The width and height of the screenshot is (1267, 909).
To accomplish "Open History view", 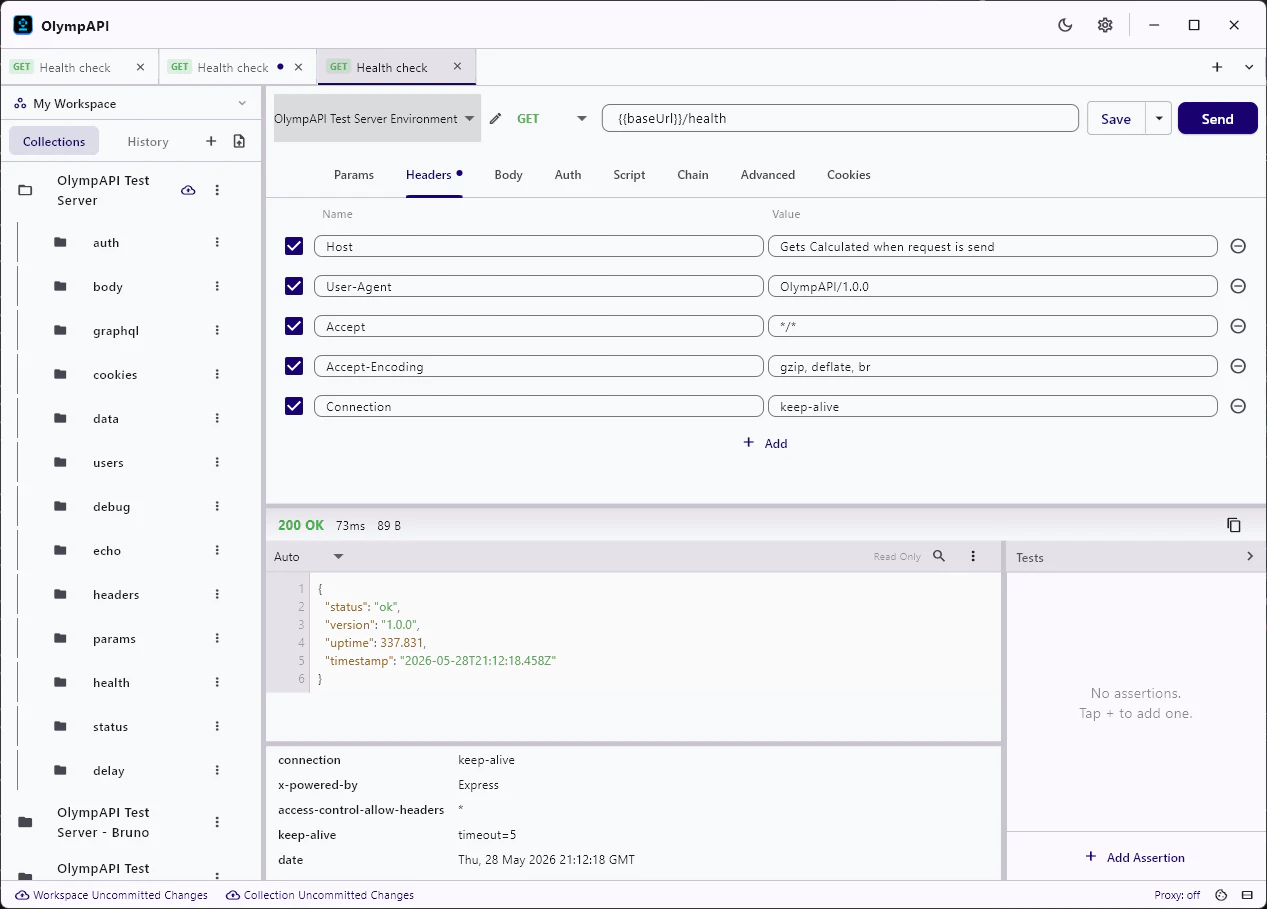I will pos(148,141).
